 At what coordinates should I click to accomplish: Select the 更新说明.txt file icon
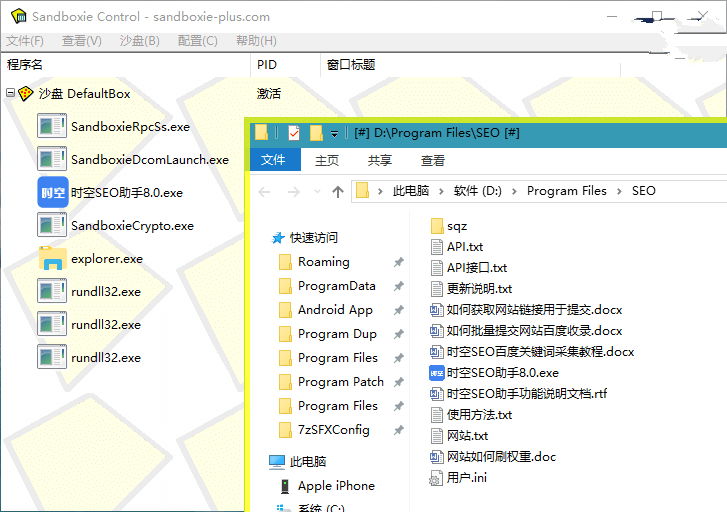(x=437, y=288)
